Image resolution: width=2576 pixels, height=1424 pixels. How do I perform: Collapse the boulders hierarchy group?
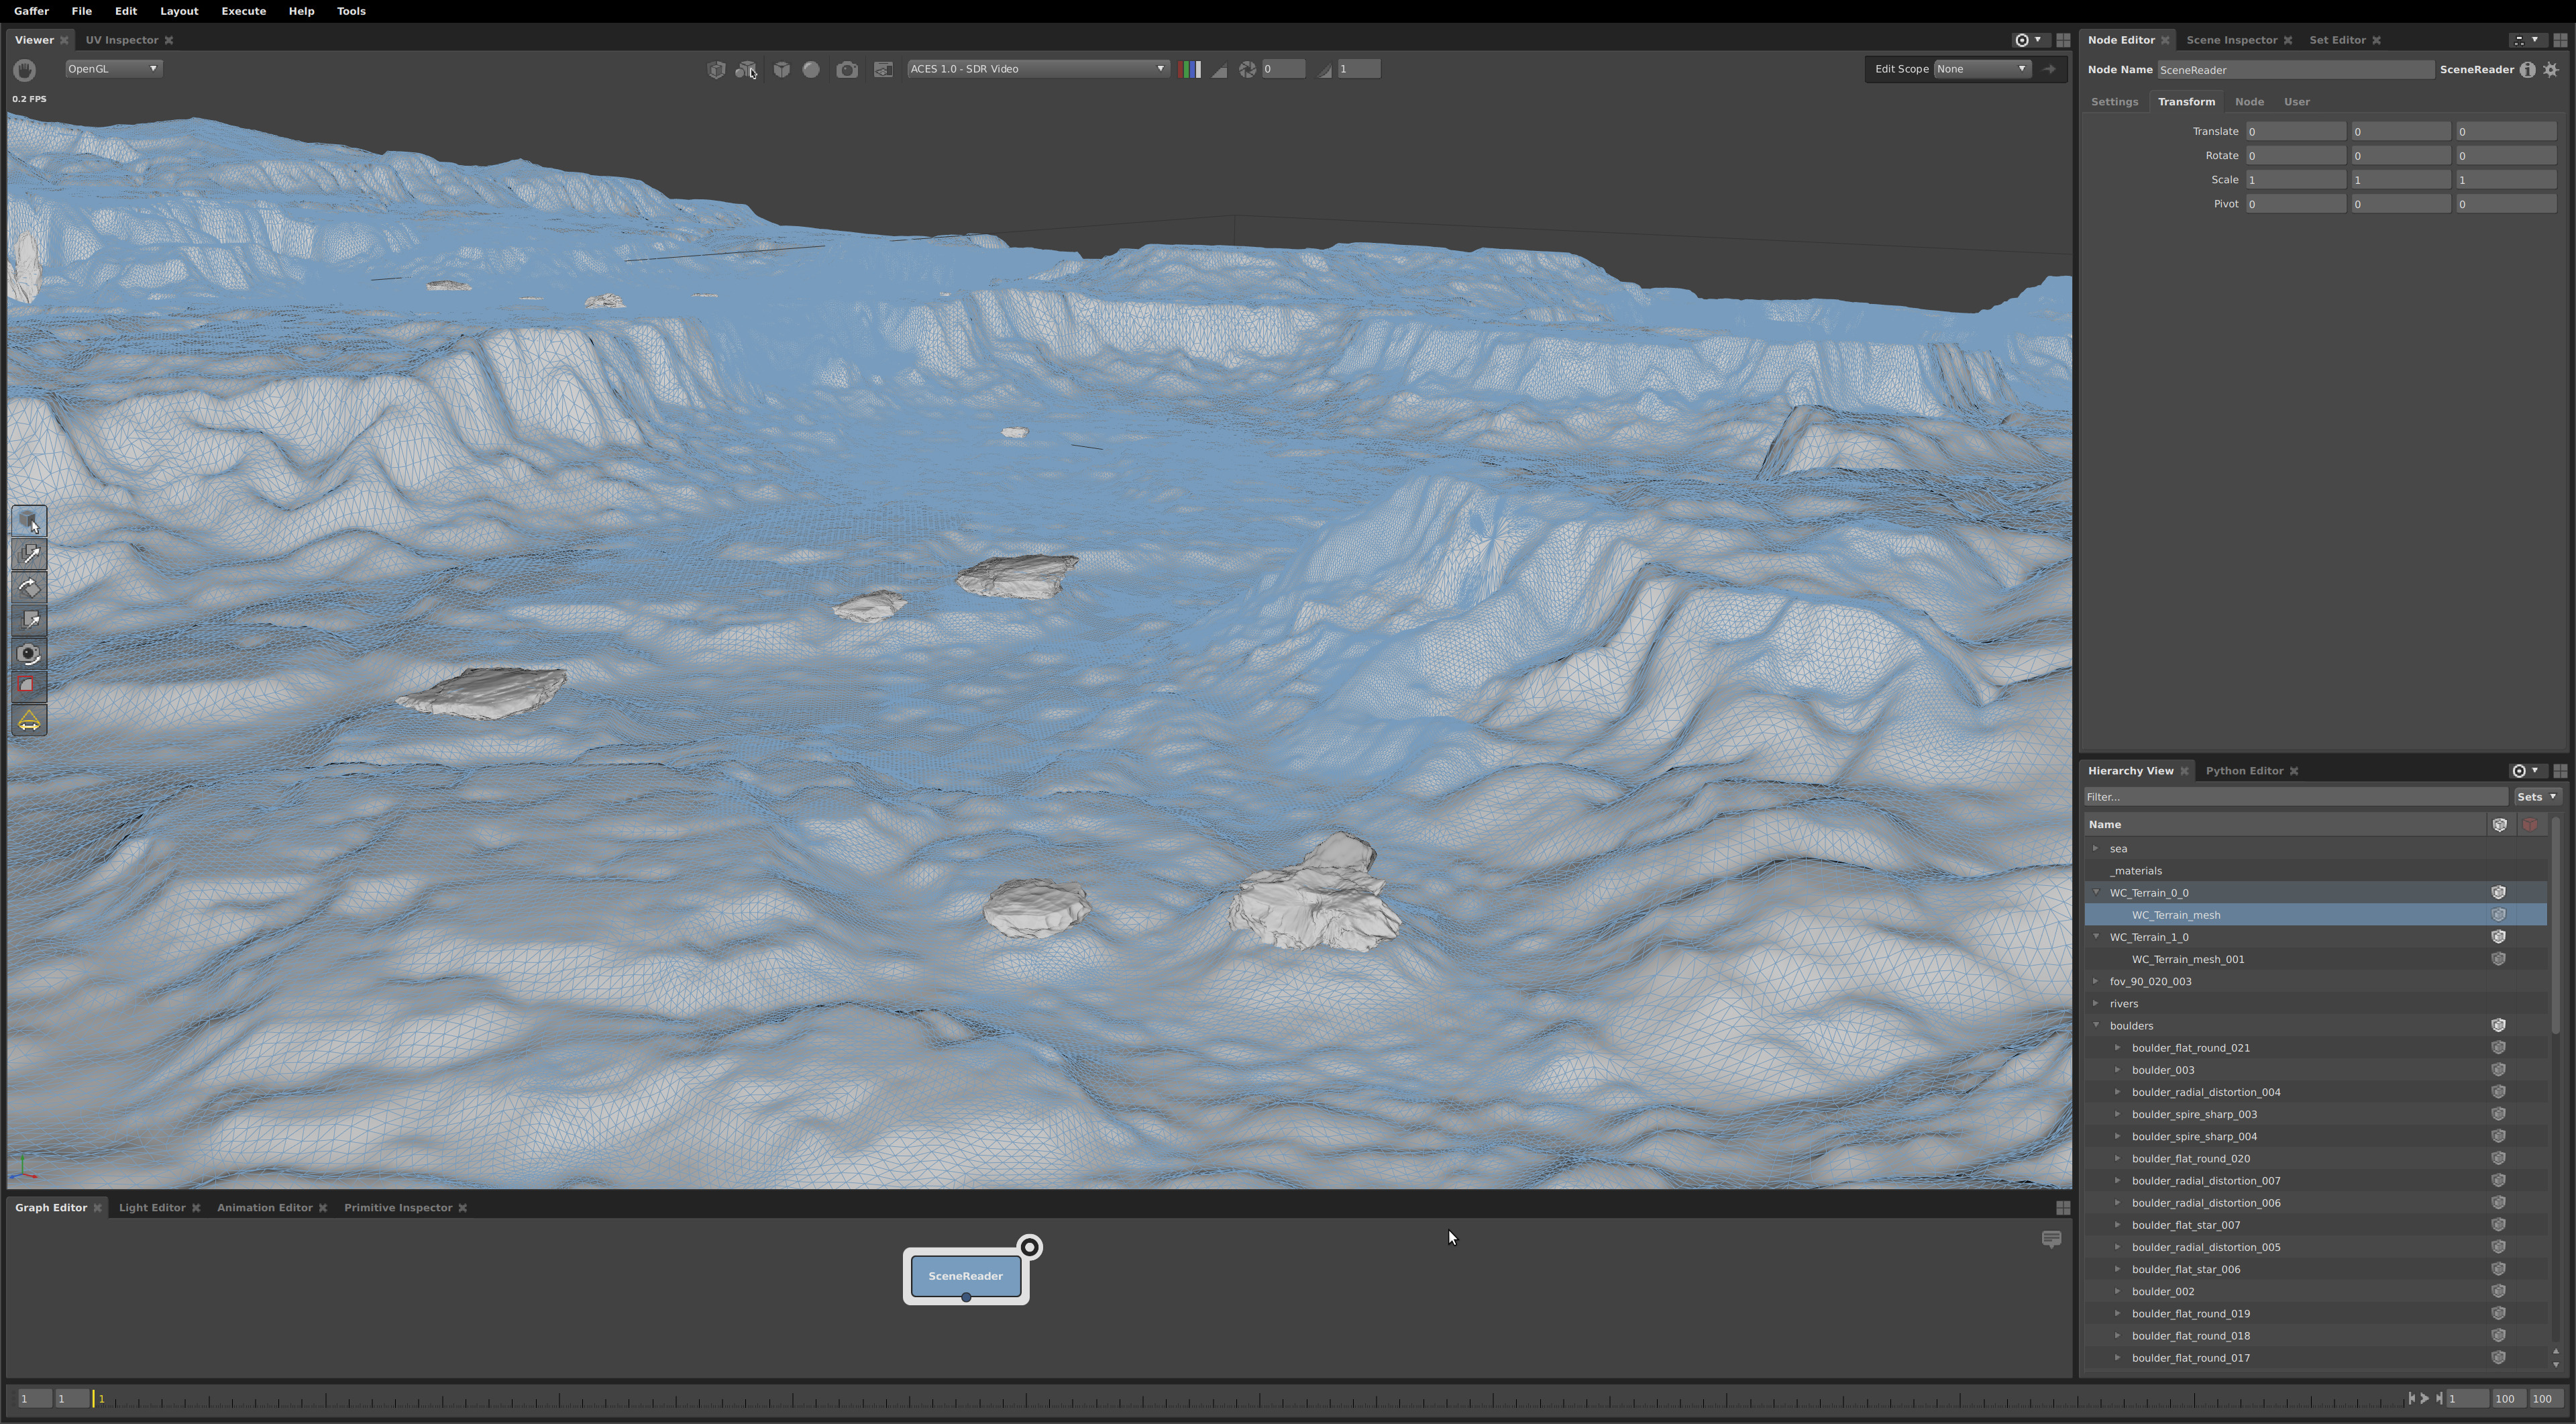coord(2096,1025)
